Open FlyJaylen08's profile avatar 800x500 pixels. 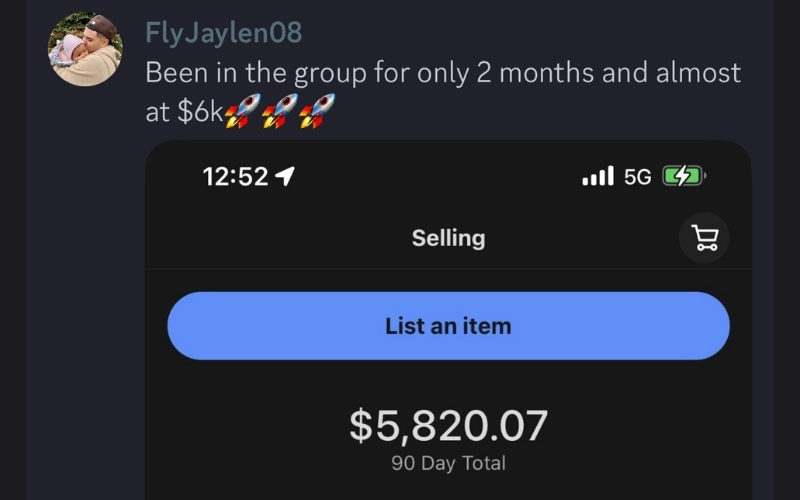[86, 49]
